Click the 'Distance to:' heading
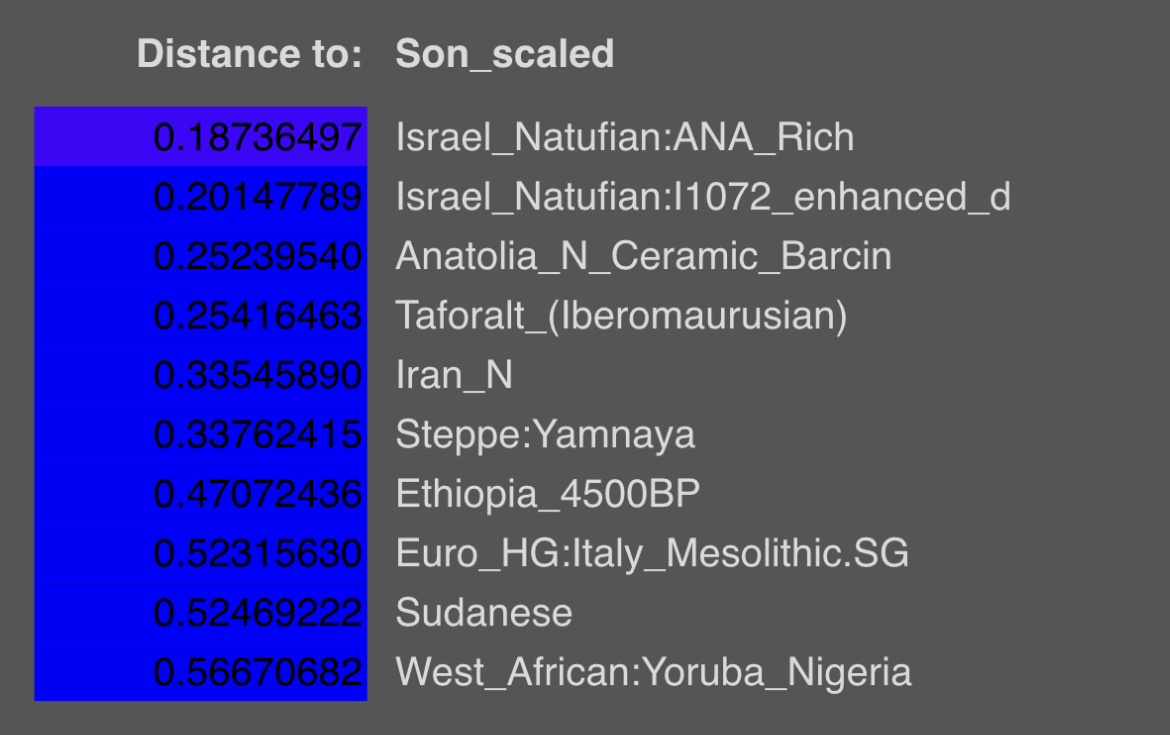The height and width of the screenshot is (735, 1170). (x=249, y=54)
